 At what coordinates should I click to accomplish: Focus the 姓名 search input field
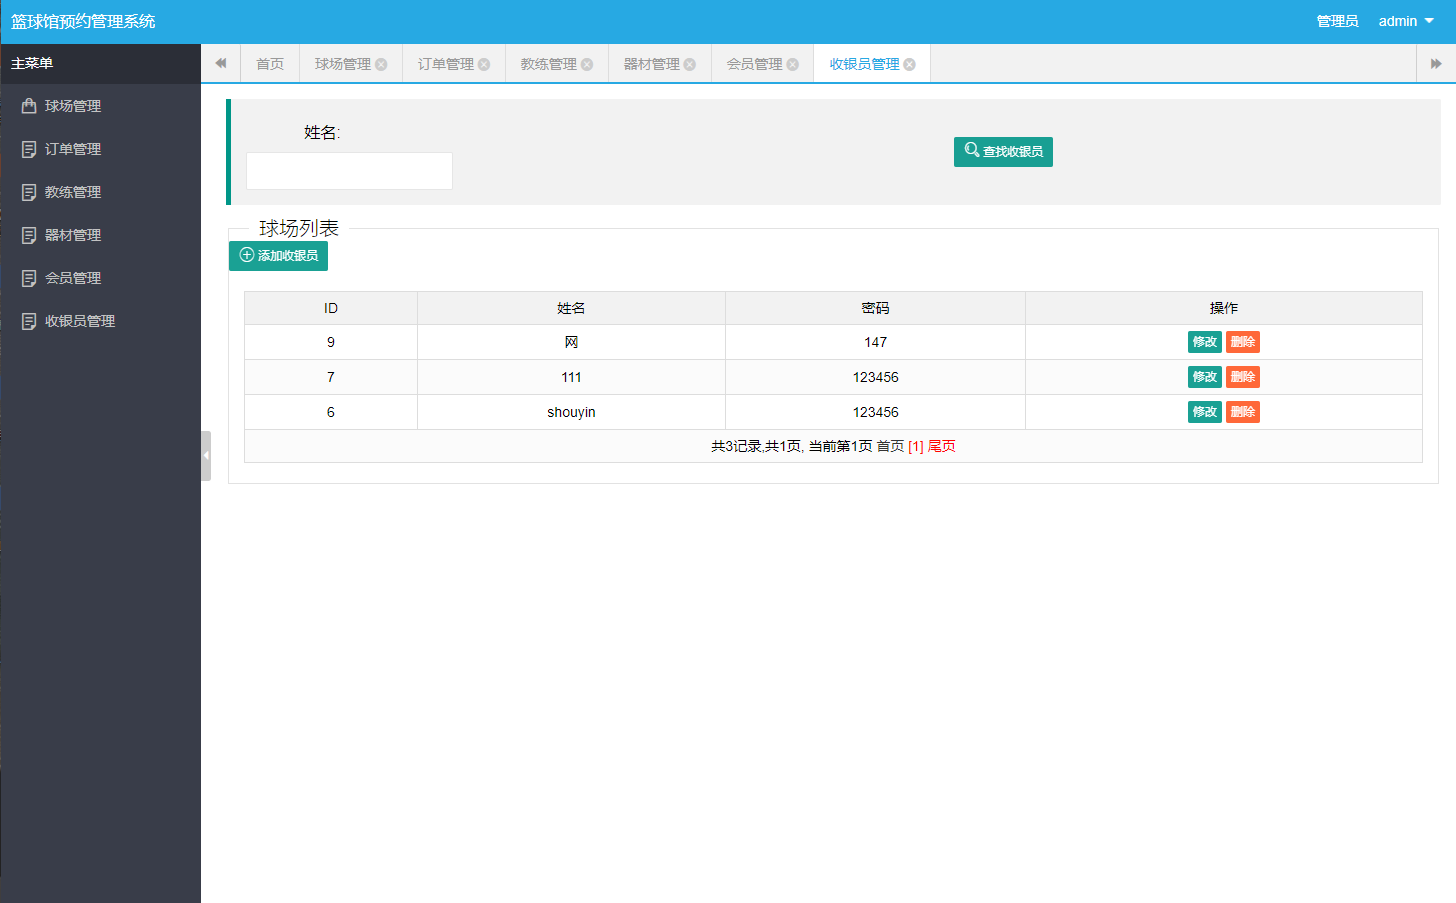(x=349, y=171)
